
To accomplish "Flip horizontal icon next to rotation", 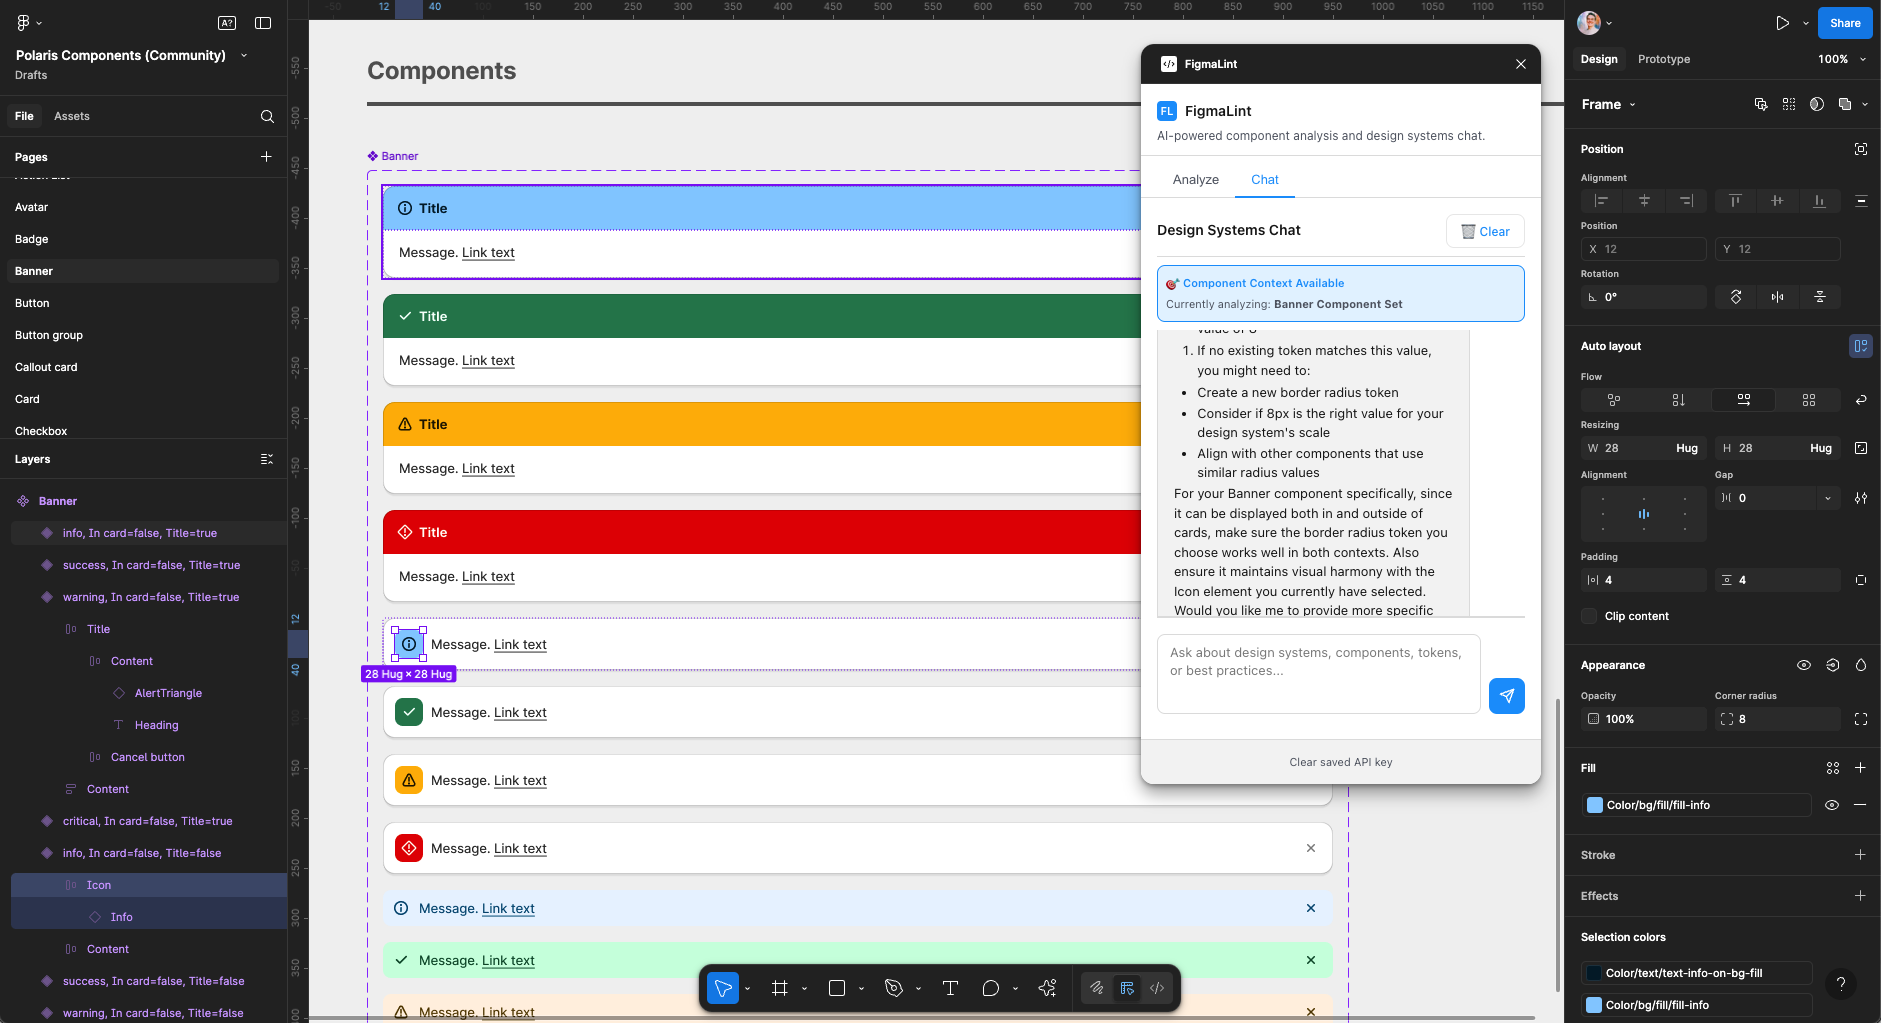I will [x=1777, y=297].
